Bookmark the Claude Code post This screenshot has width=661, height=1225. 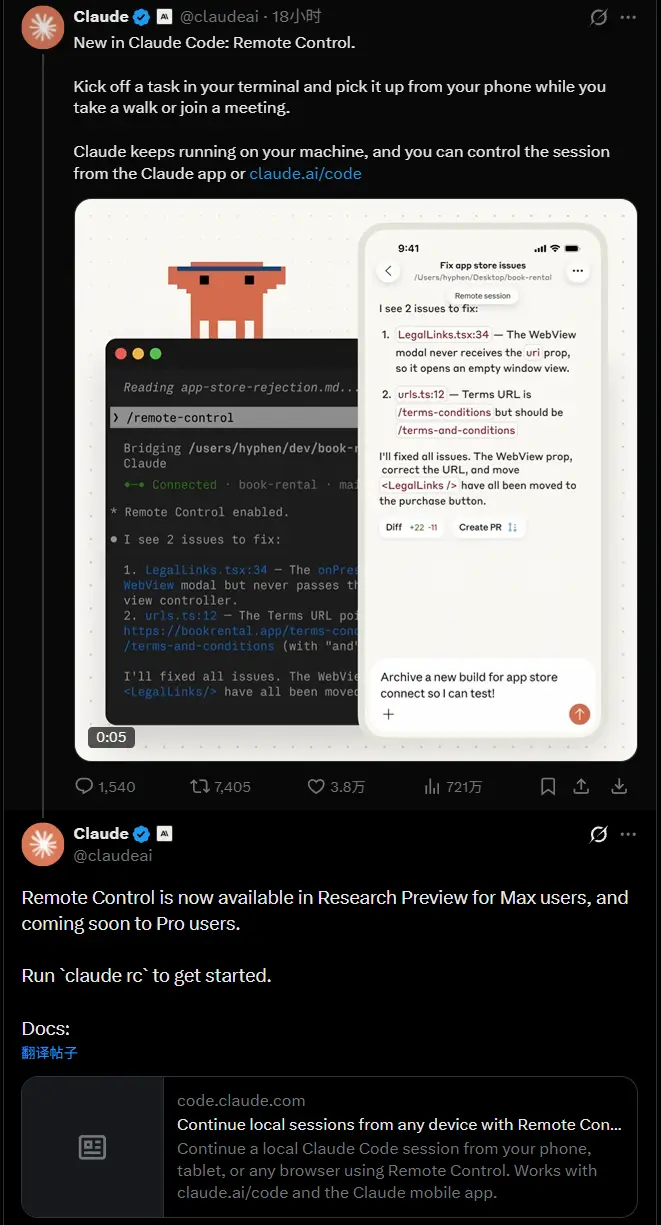point(548,787)
